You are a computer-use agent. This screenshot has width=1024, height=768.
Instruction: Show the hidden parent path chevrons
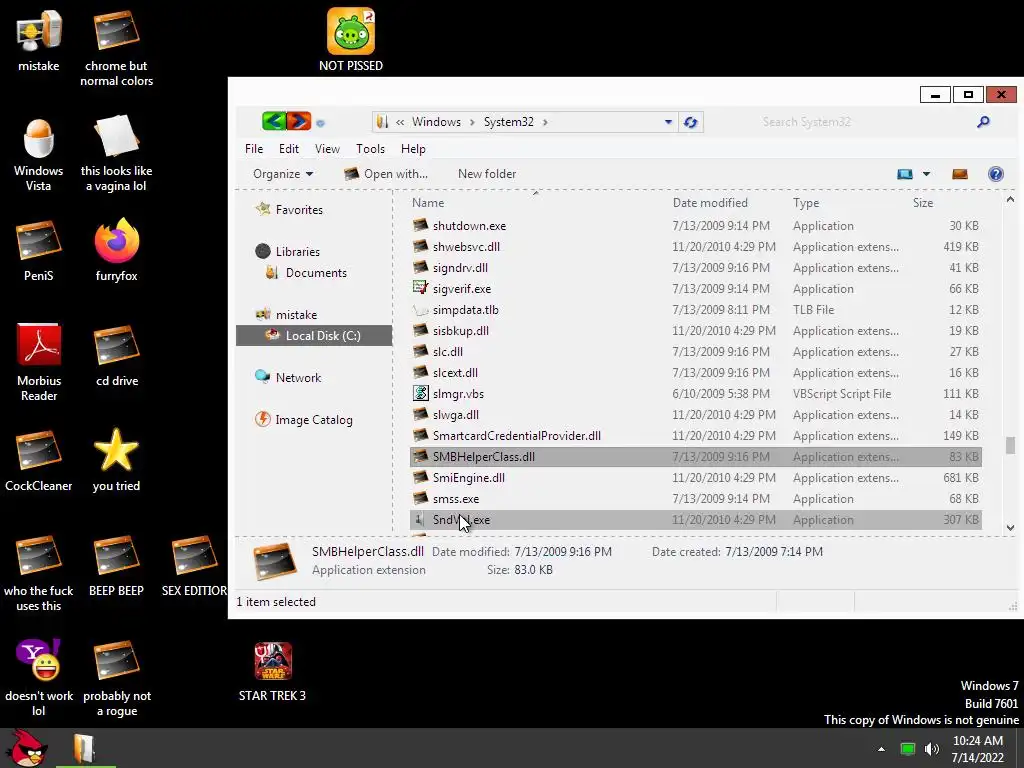point(400,122)
